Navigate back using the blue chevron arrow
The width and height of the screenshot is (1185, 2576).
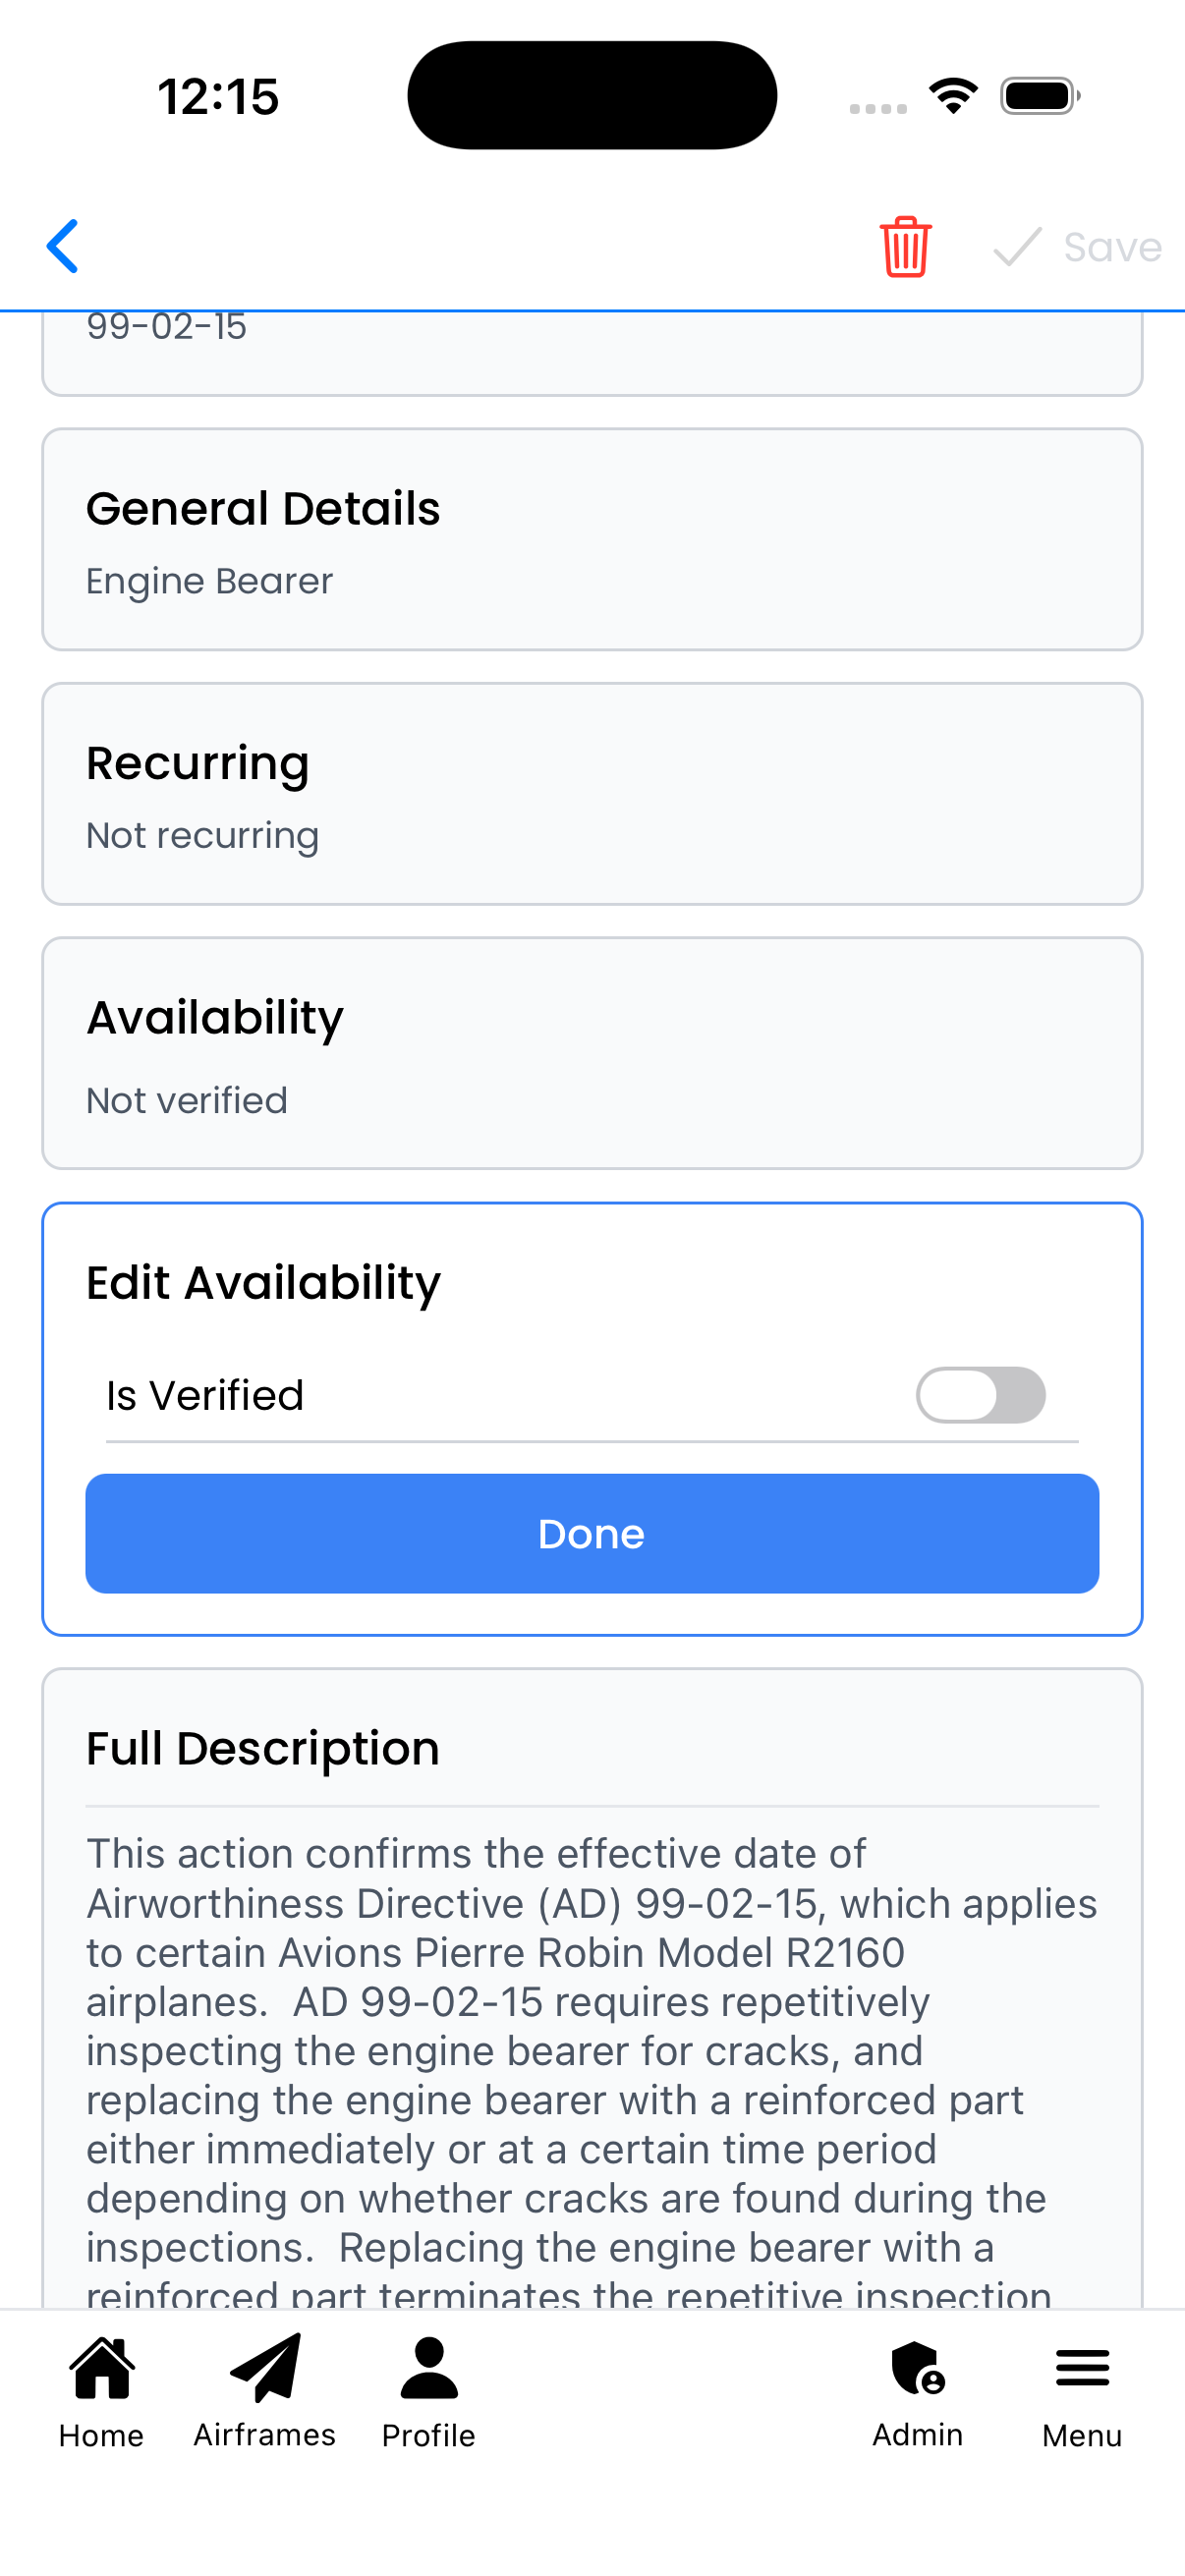62,247
